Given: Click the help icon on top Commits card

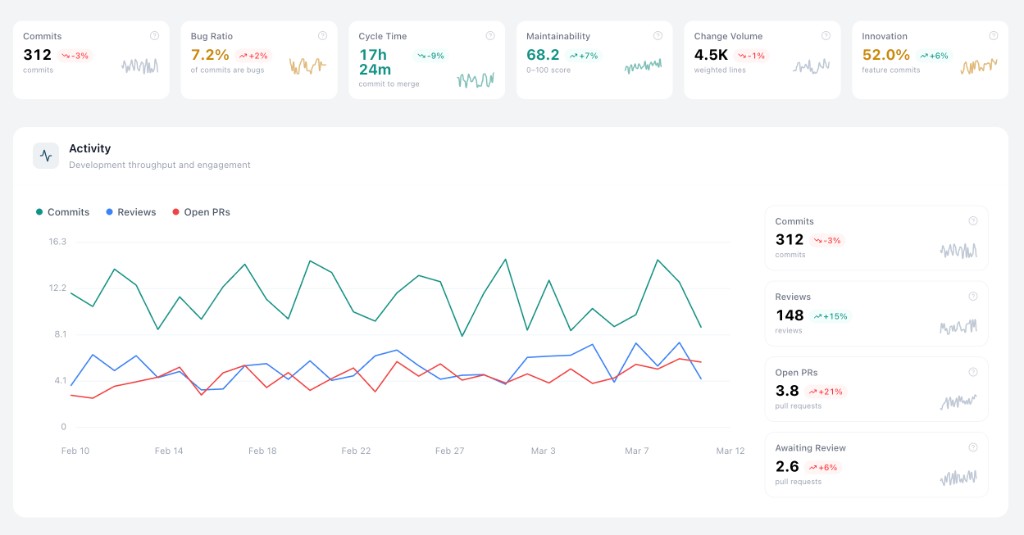Looking at the screenshot, I should coord(154,36).
